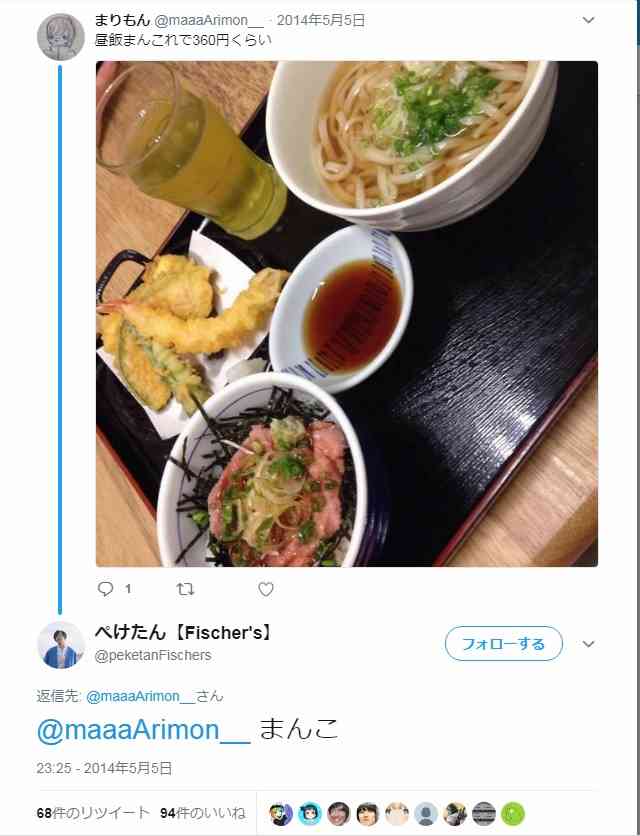Like the tweet with the heart icon

coord(266,589)
